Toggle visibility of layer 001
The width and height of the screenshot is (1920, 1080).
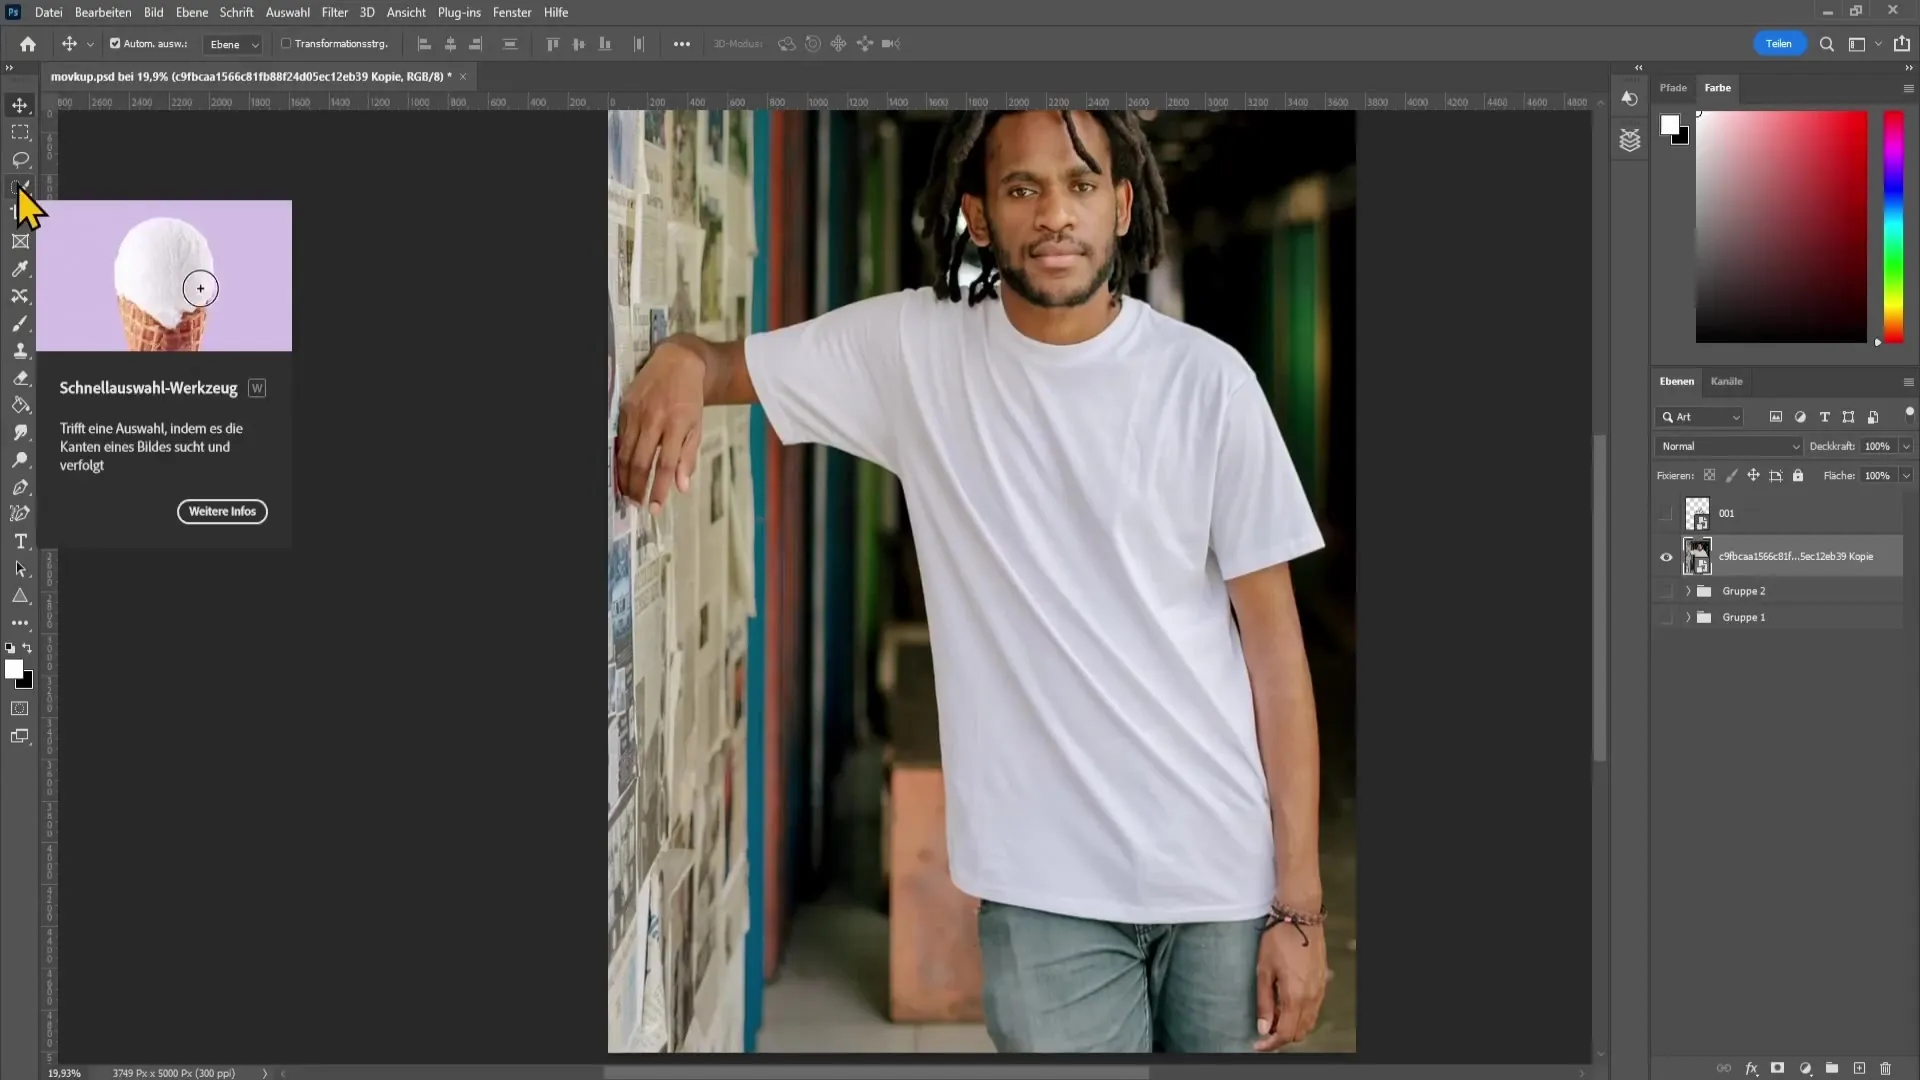point(1665,513)
